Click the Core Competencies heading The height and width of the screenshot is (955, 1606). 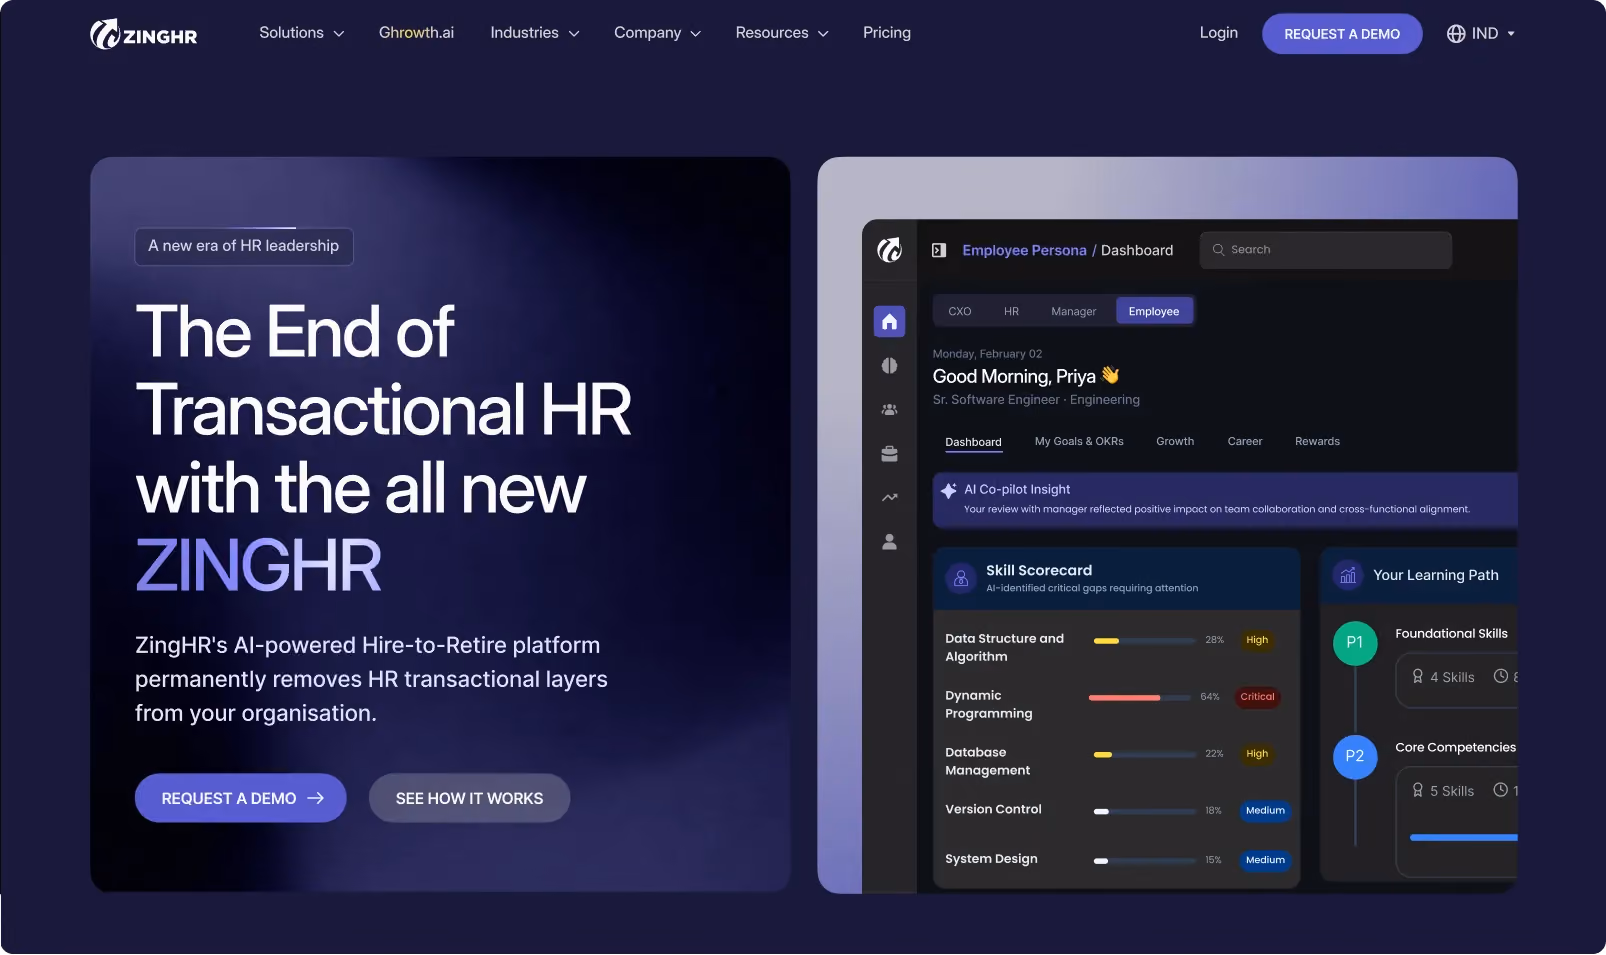1455,748
